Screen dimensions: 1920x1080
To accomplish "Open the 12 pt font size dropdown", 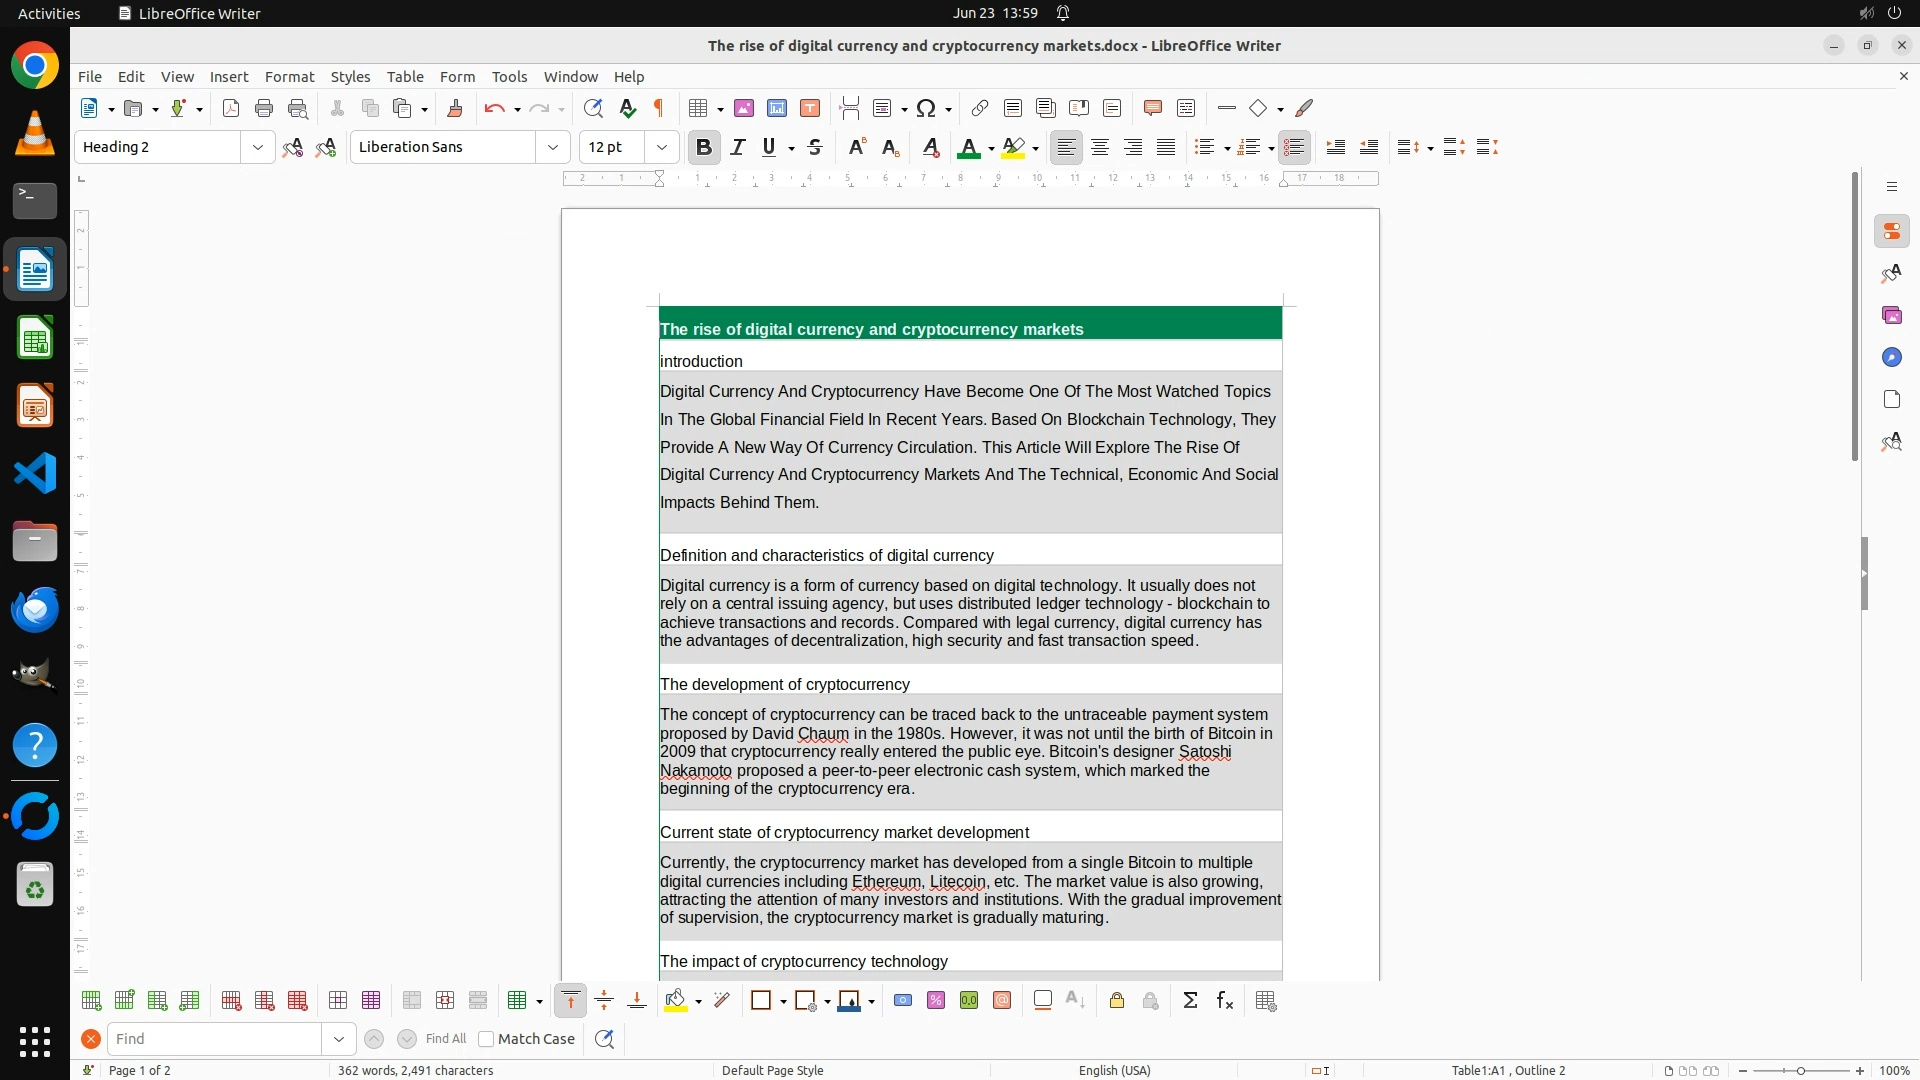I will pyautogui.click(x=661, y=148).
